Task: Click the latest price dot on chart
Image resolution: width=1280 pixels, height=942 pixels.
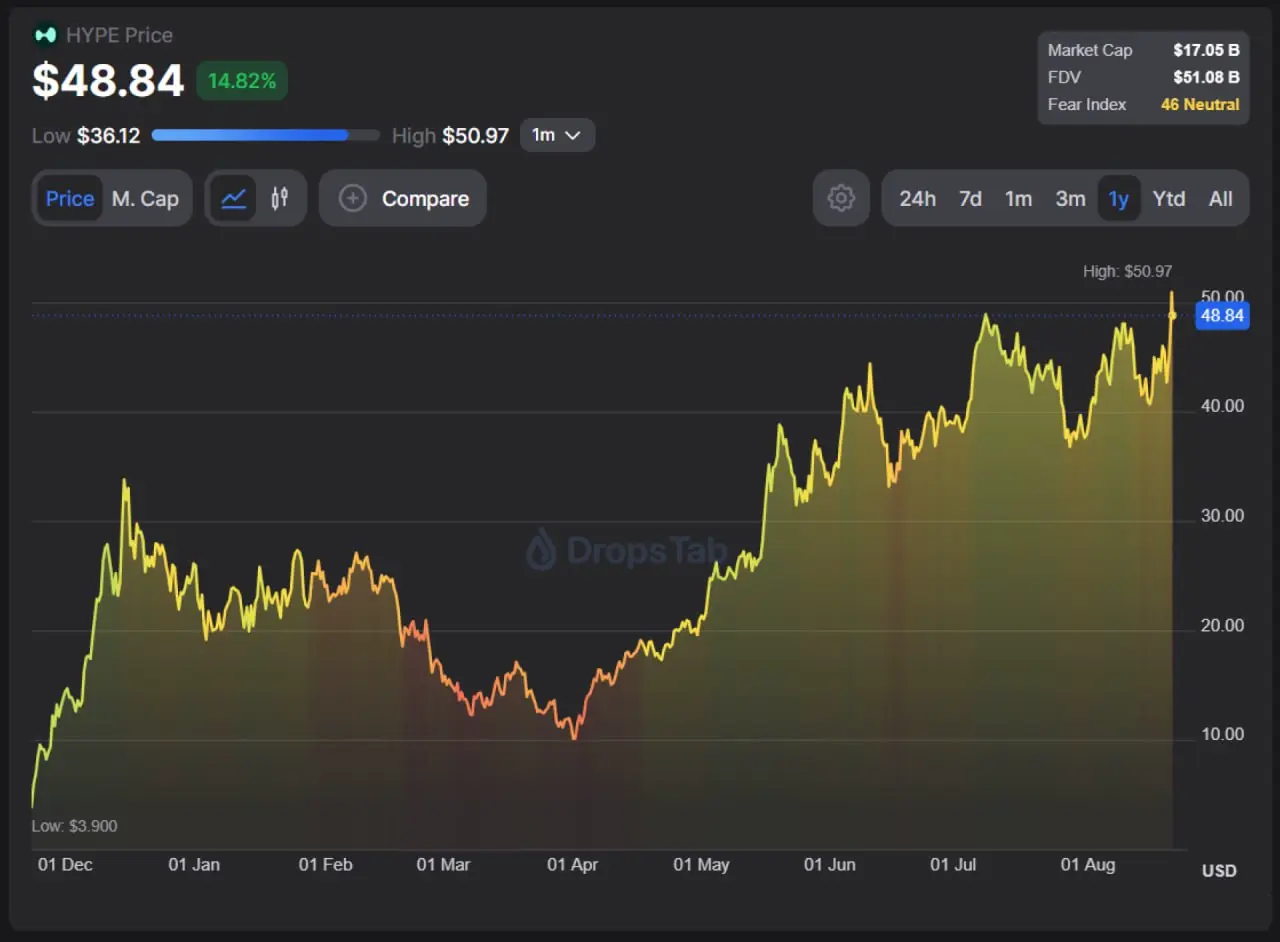Action: 1172,315
